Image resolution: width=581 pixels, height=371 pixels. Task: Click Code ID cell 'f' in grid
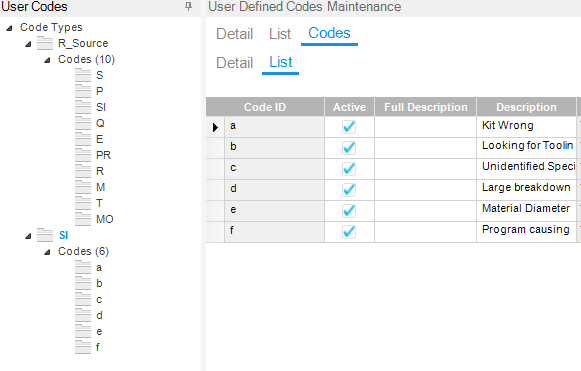(275, 232)
